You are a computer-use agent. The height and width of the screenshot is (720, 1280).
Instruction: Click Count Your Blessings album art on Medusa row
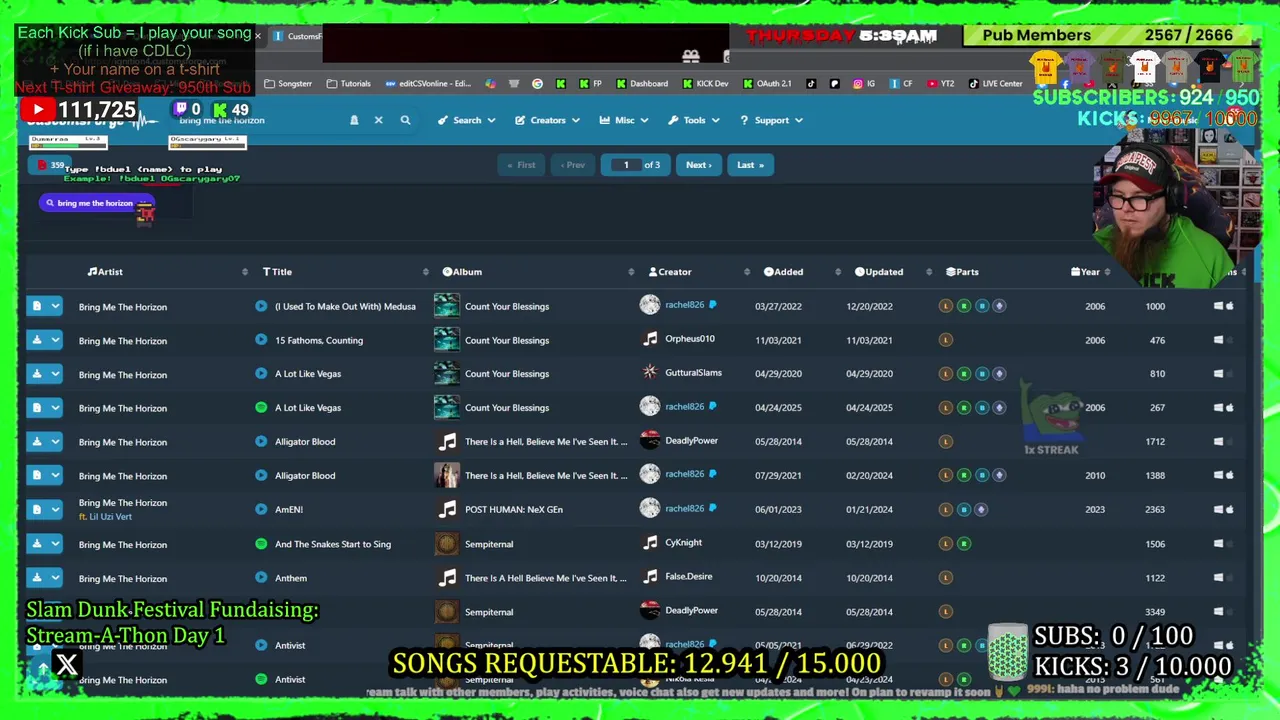coord(447,306)
